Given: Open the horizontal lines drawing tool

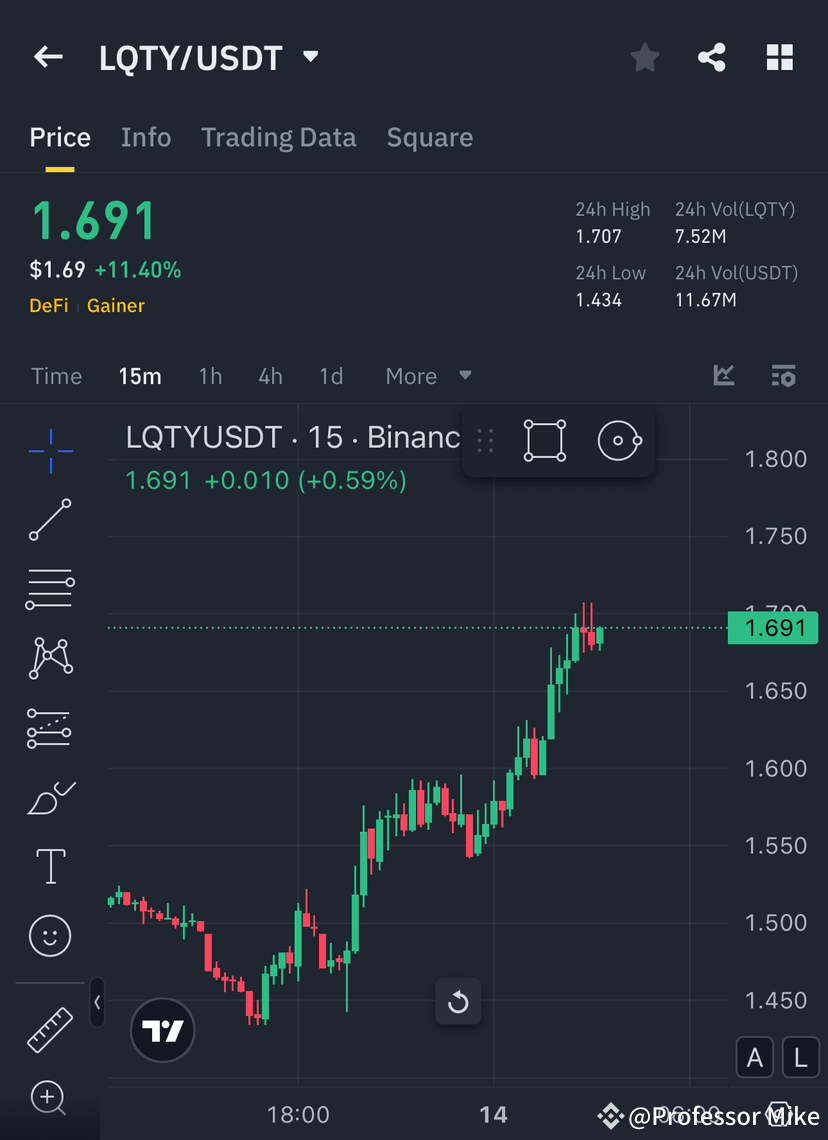Looking at the screenshot, I should 50,589.
